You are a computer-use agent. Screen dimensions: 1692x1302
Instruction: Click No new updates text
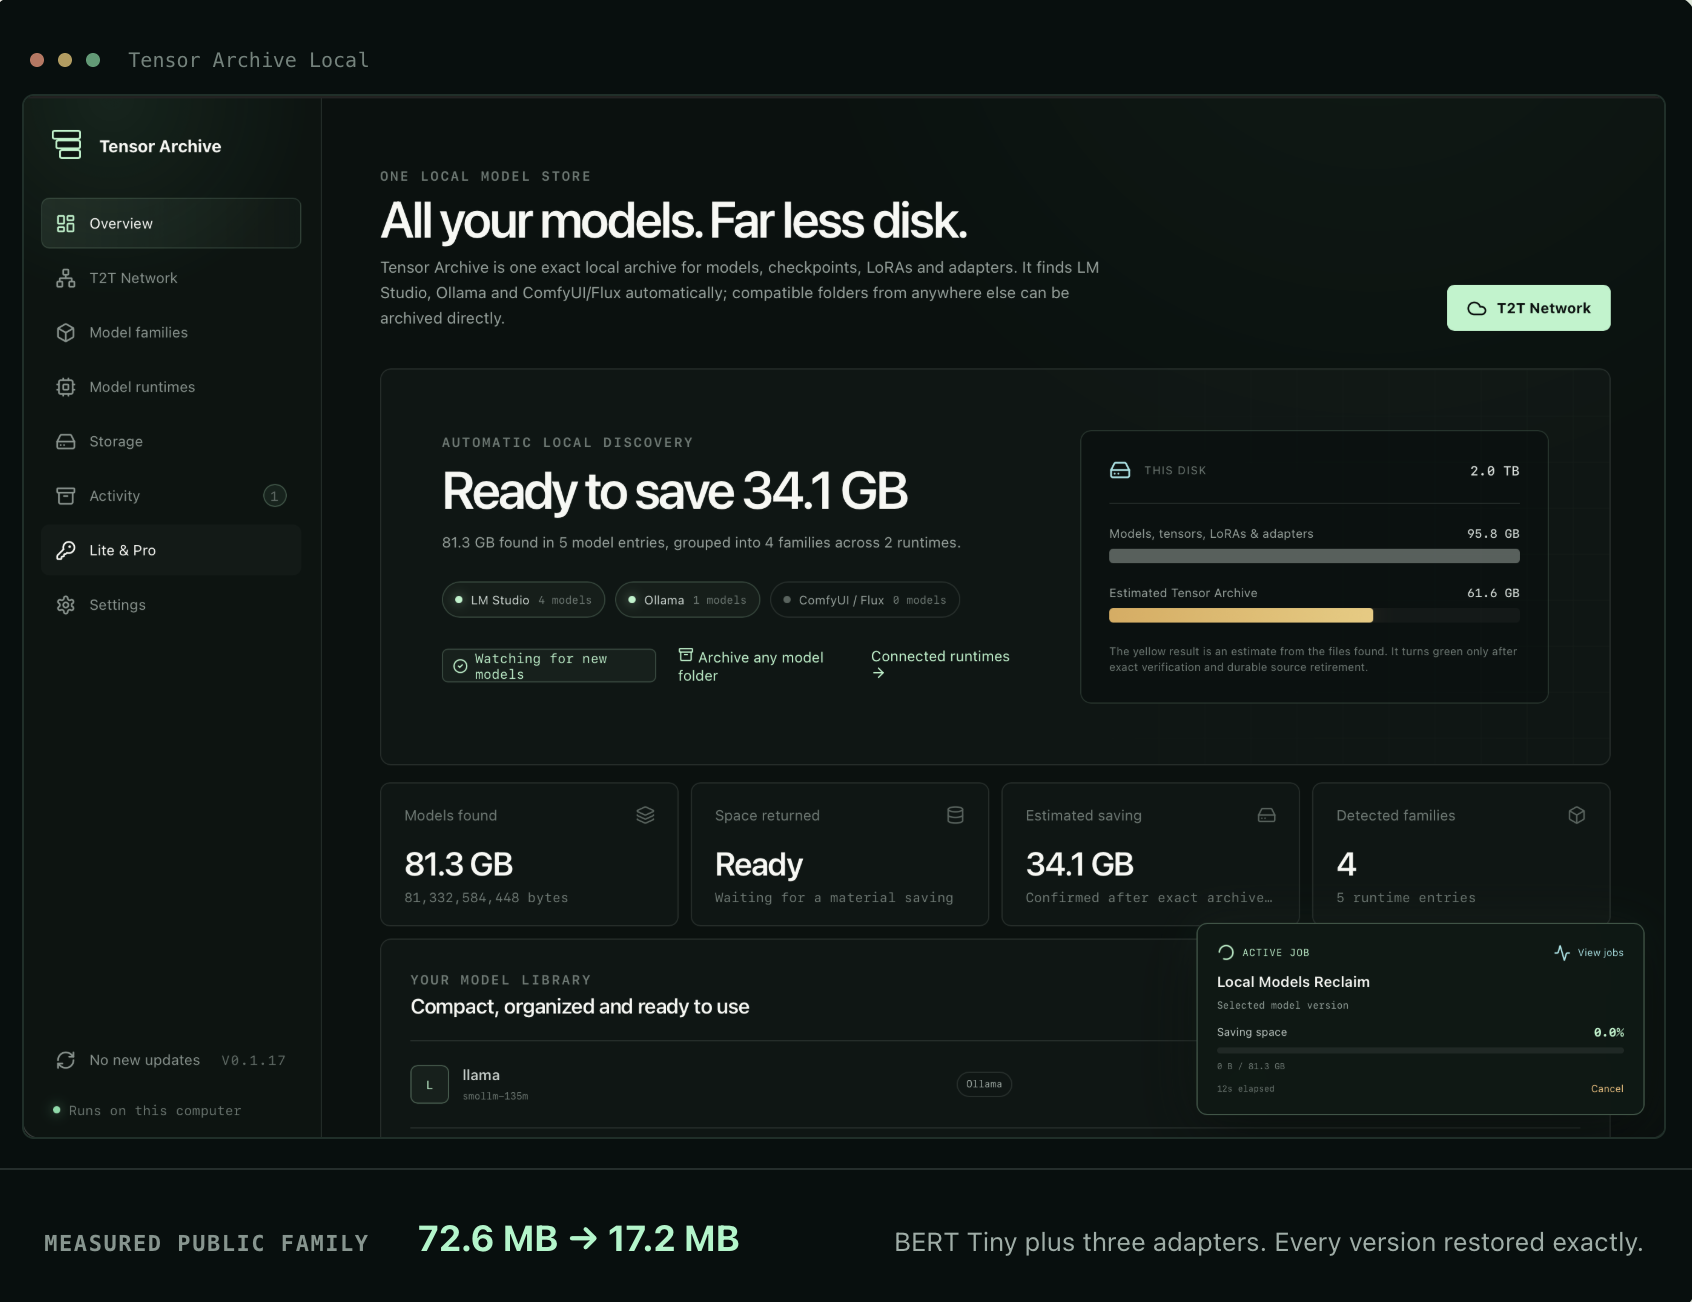145,1060
